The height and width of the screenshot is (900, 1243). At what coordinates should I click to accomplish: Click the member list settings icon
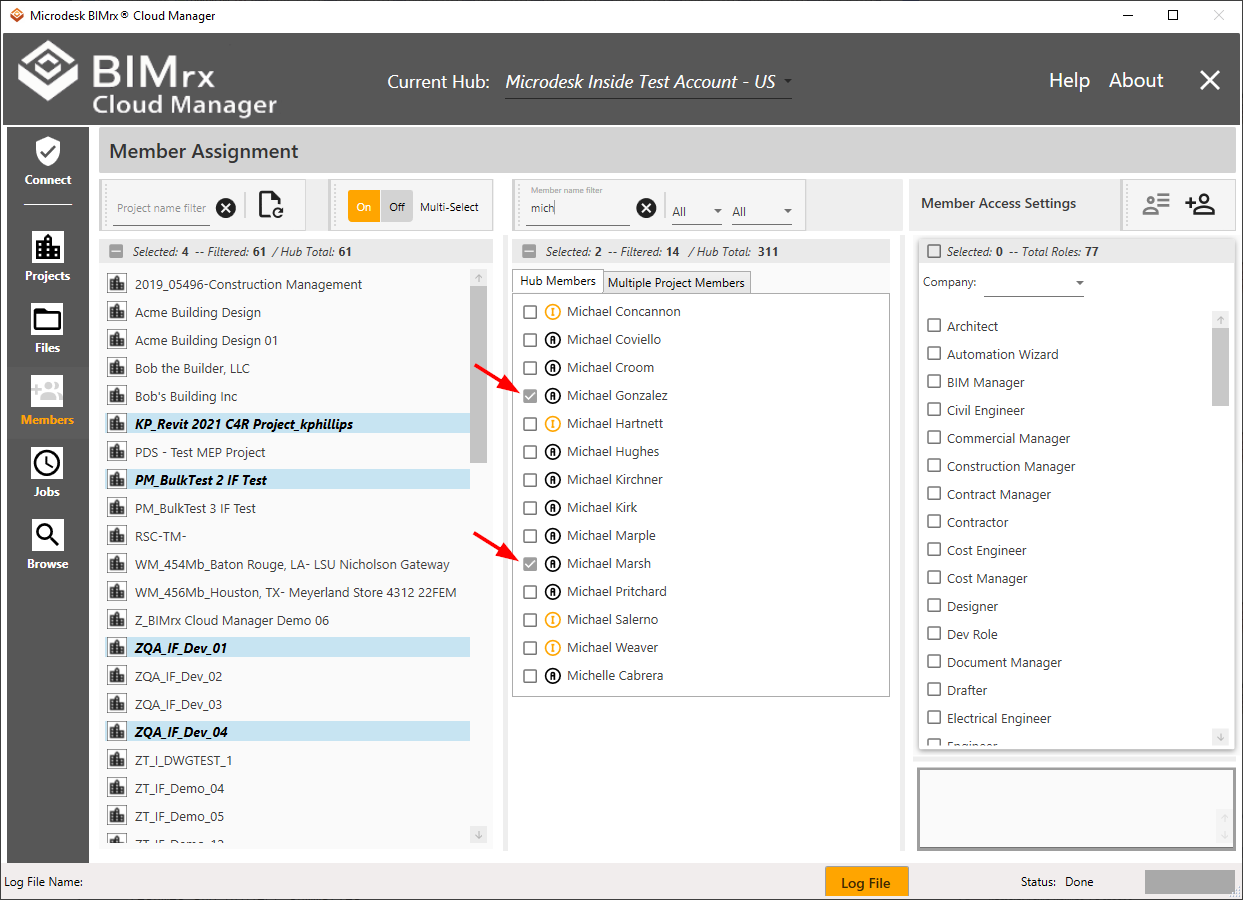(1156, 204)
